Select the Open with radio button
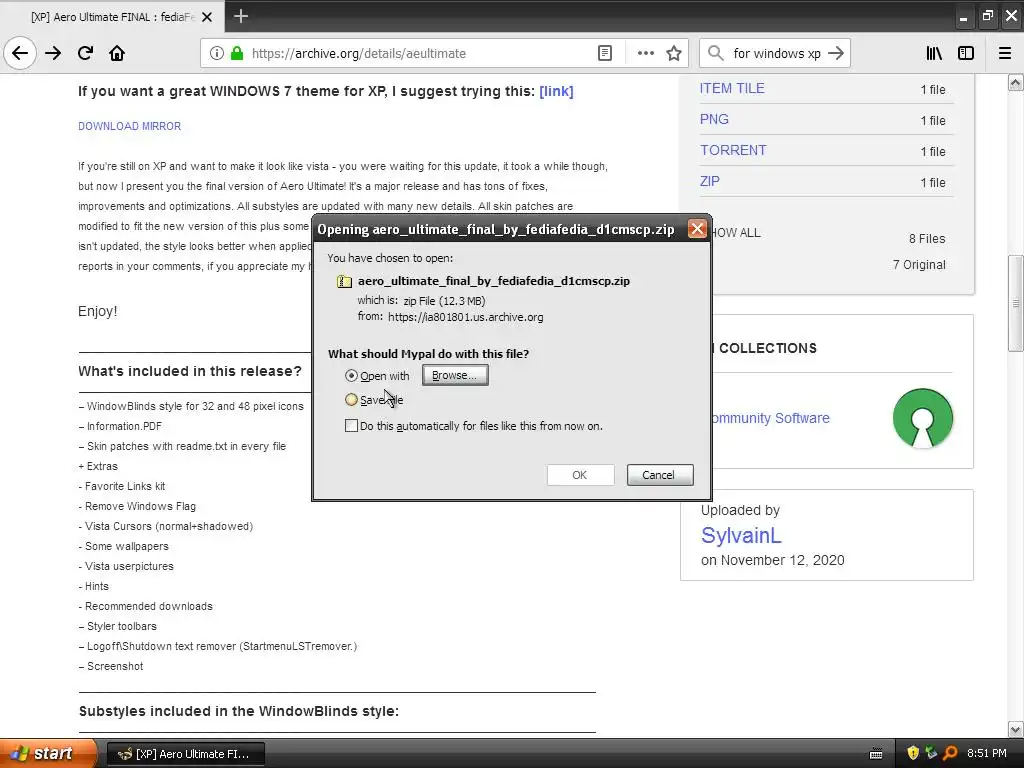1024x768 pixels. pyautogui.click(x=351, y=376)
